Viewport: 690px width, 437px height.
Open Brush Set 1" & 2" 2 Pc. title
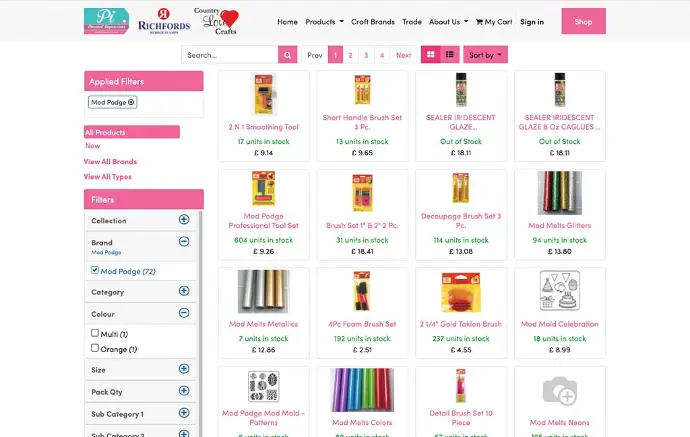[x=362, y=225]
